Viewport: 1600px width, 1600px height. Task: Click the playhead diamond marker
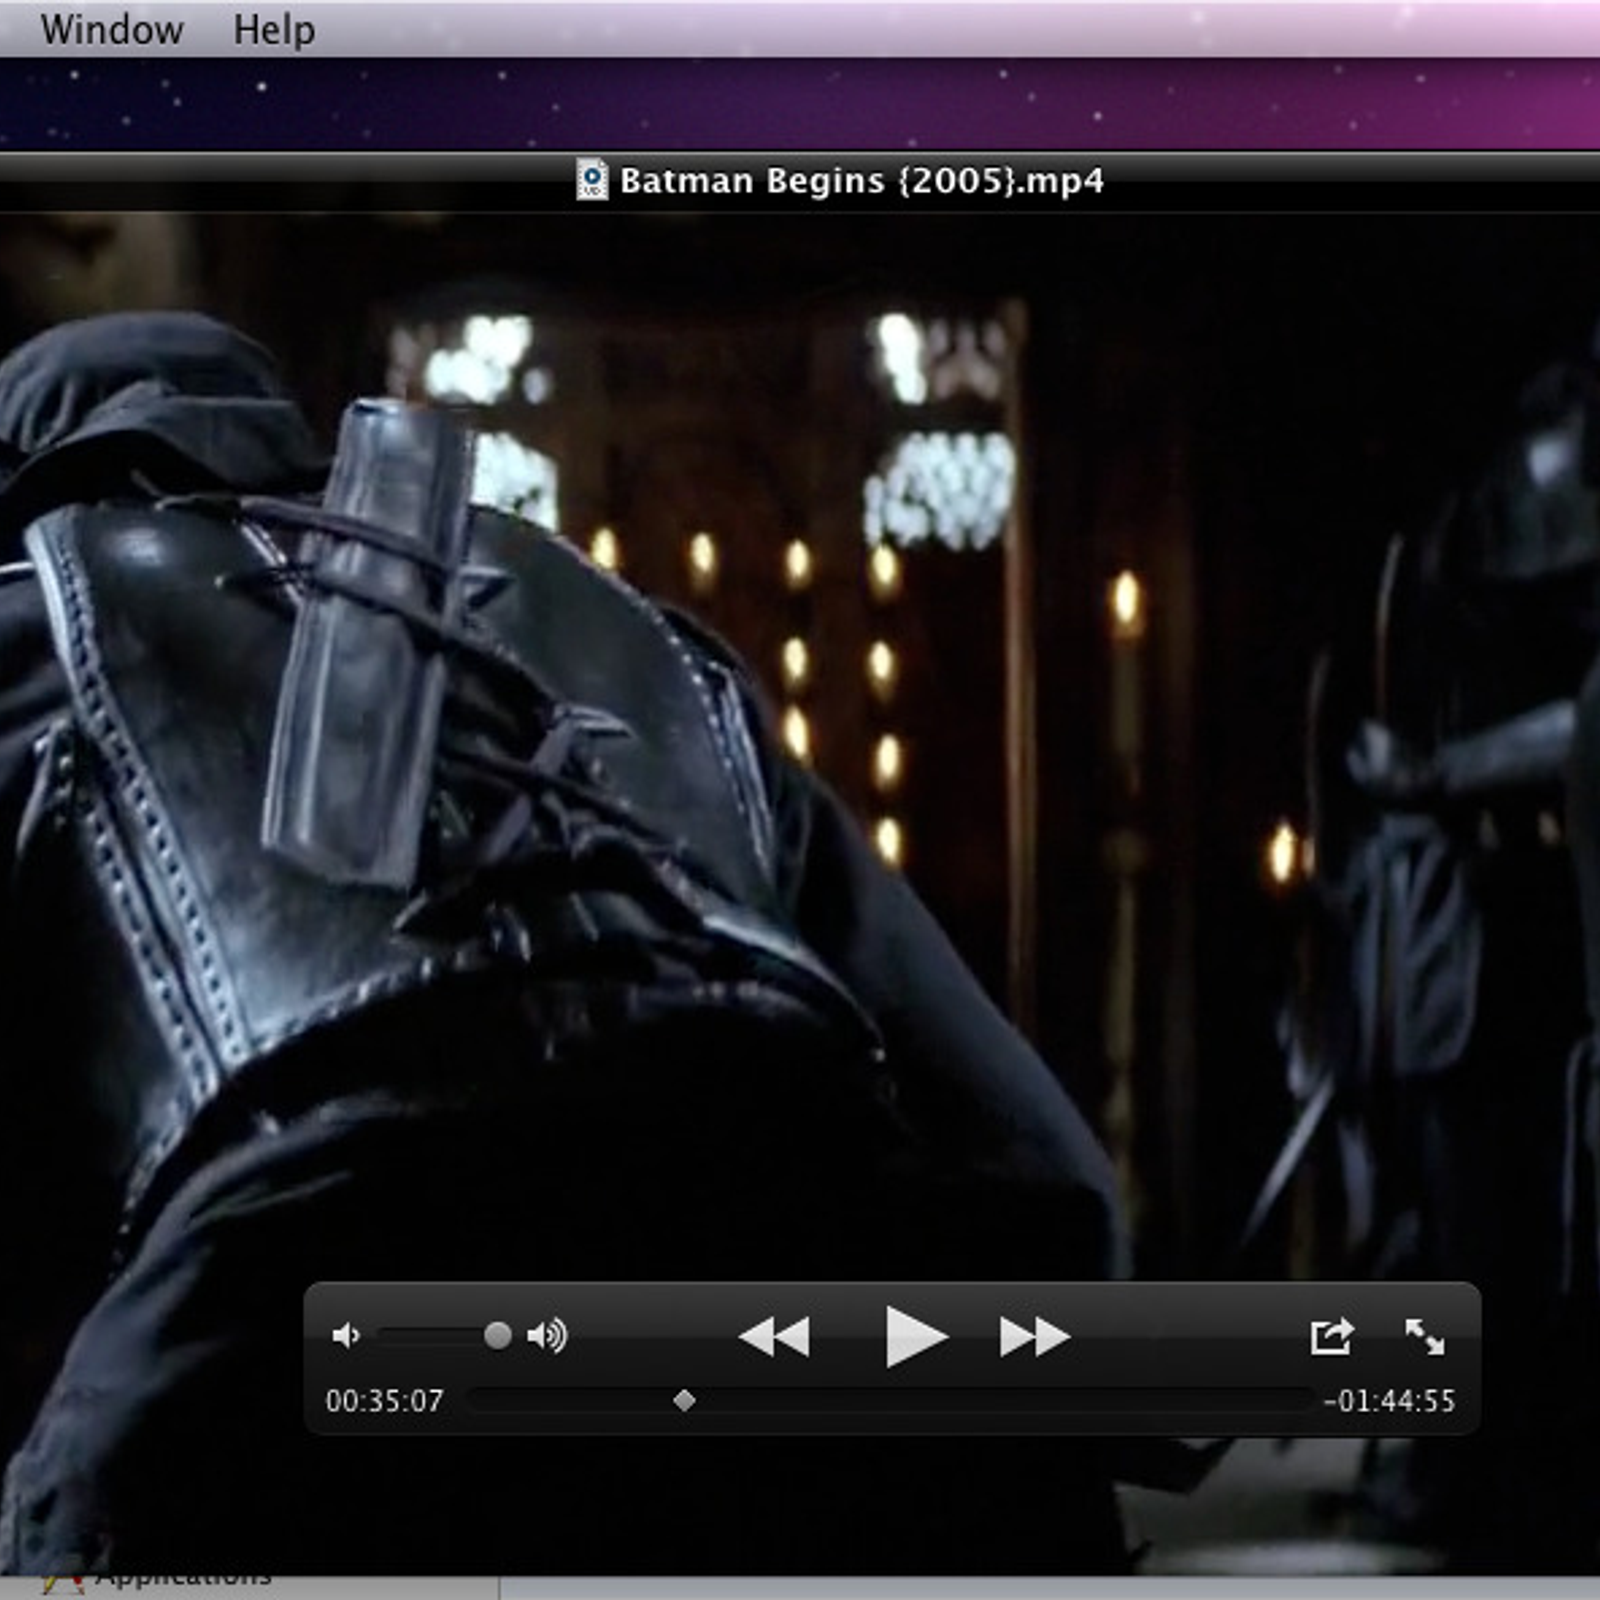pyautogui.click(x=684, y=1401)
